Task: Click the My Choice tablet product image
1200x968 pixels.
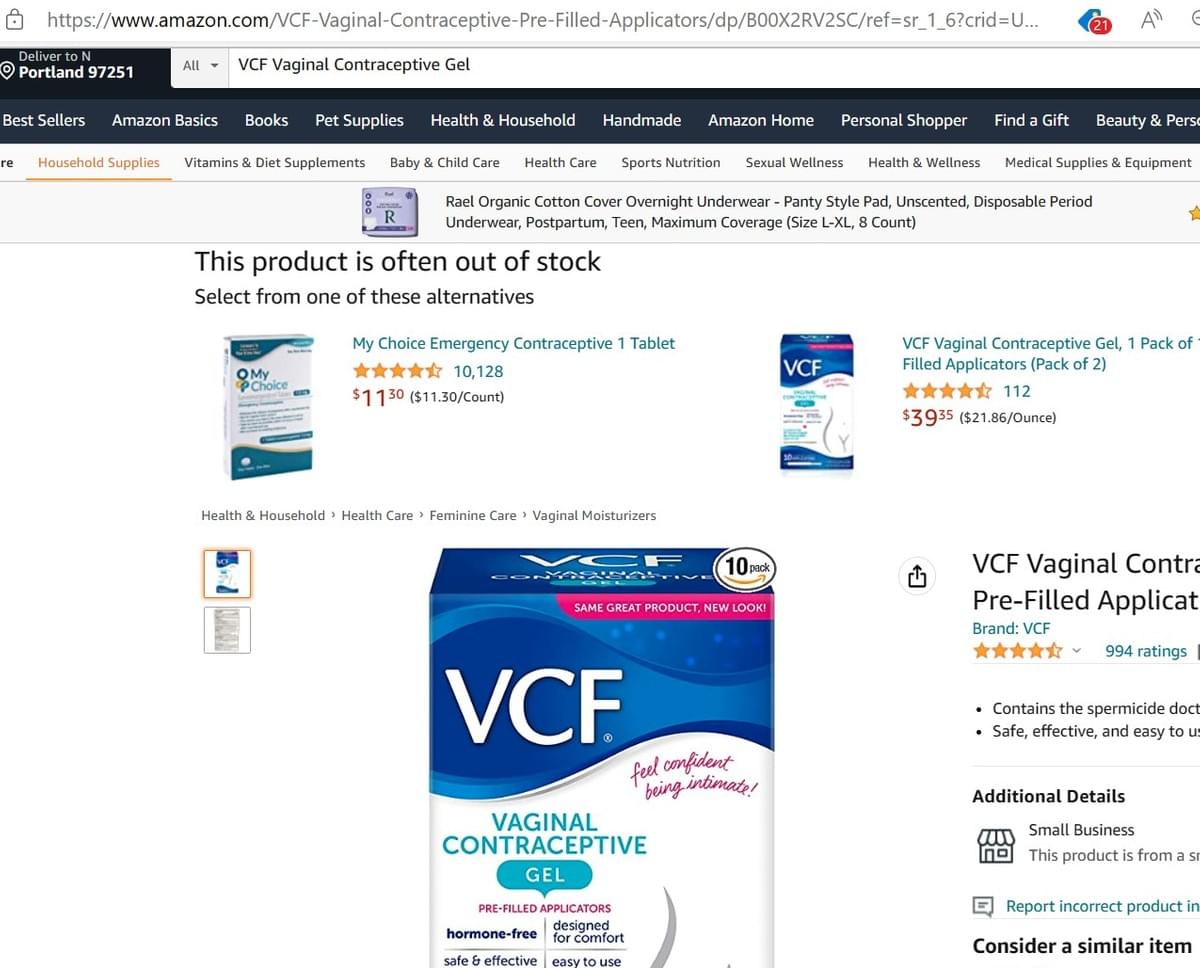Action: coord(269,406)
